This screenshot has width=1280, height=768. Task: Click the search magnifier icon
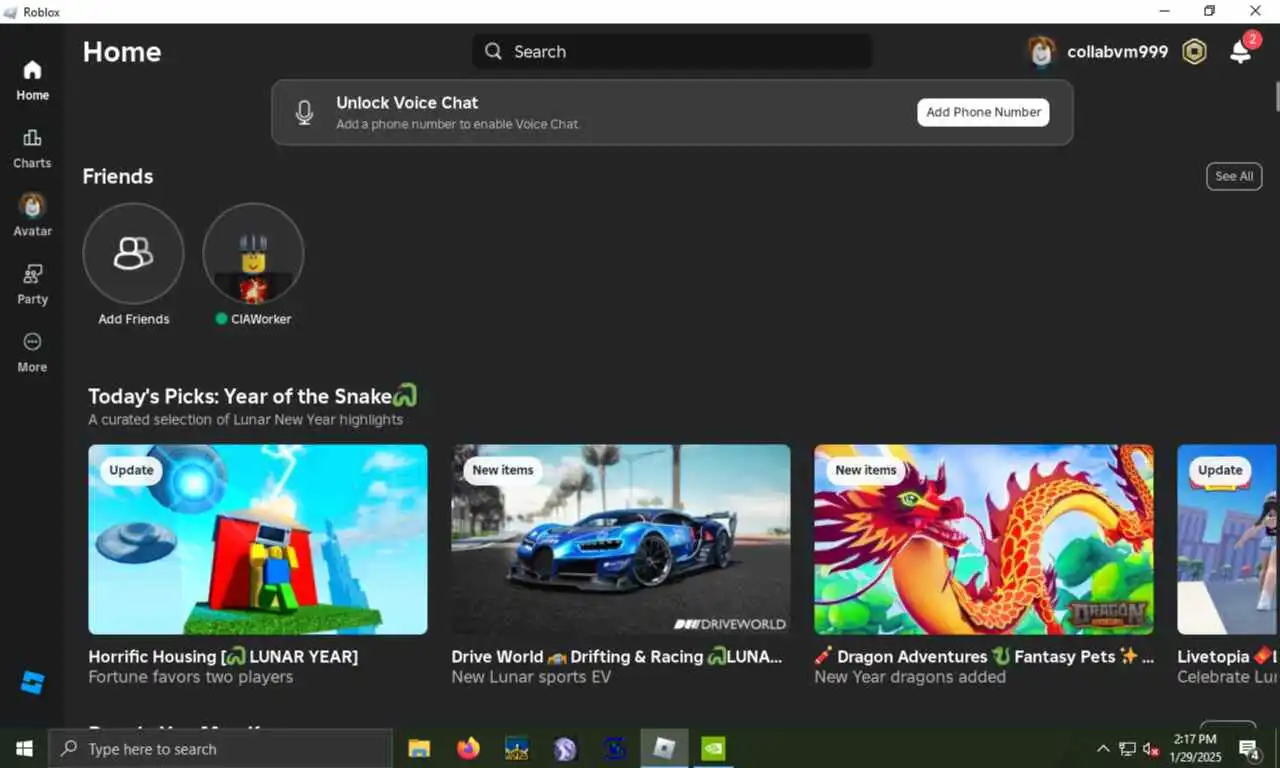(x=493, y=51)
